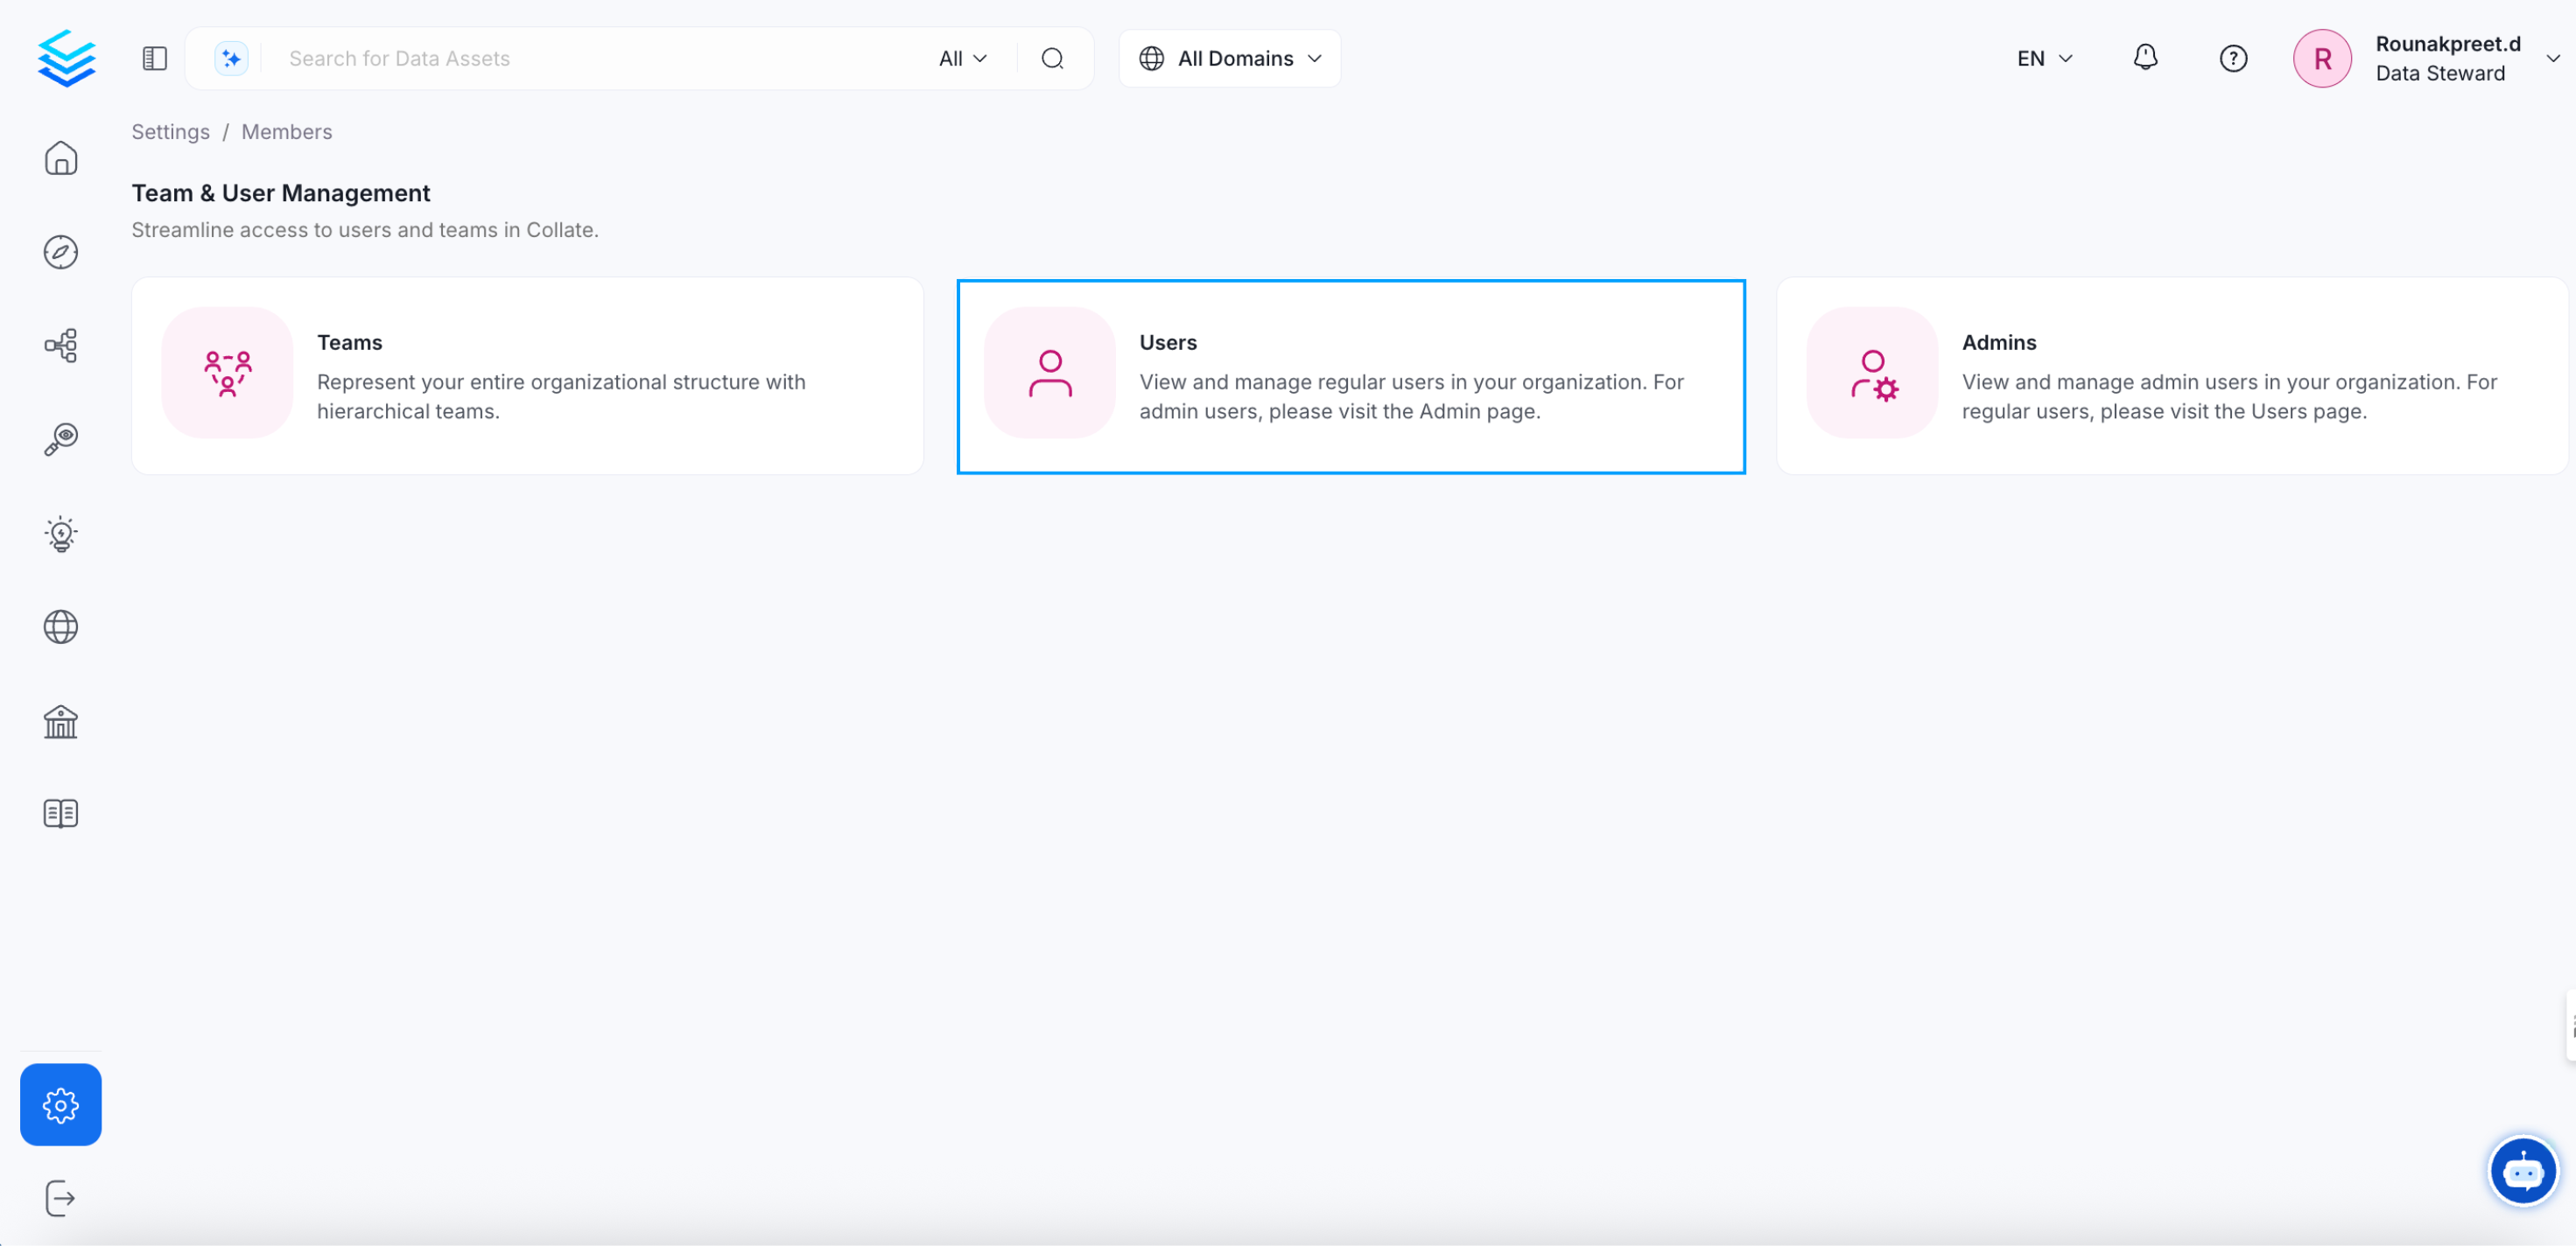2576x1246 pixels.
Task: Expand the All search filter dropdown
Action: (x=962, y=59)
